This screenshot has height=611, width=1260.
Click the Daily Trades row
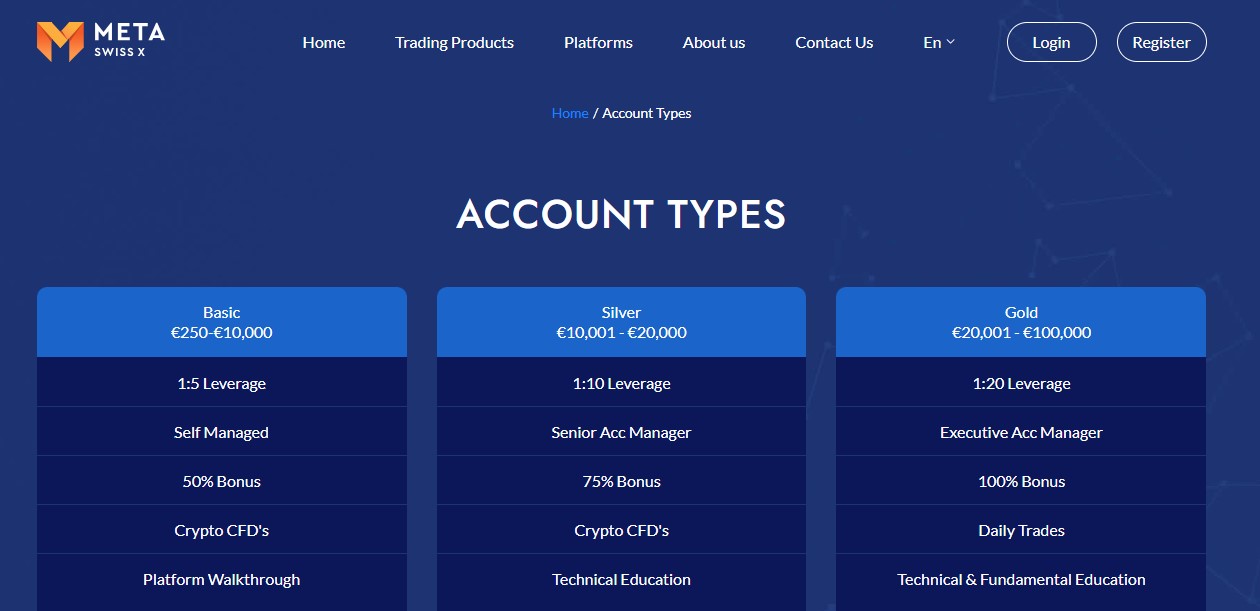pyautogui.click(x=1021, y=530)
